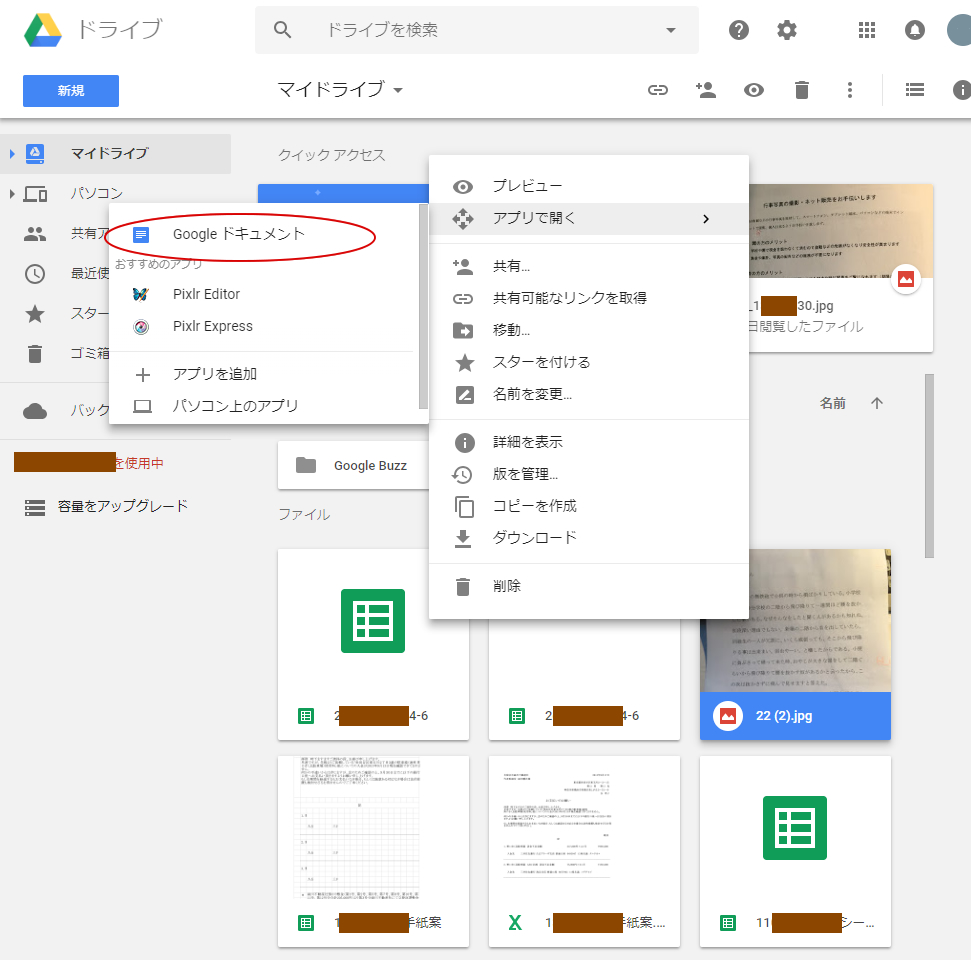
Task: Click the Google Drive logo
Action: tap(43, 30)
